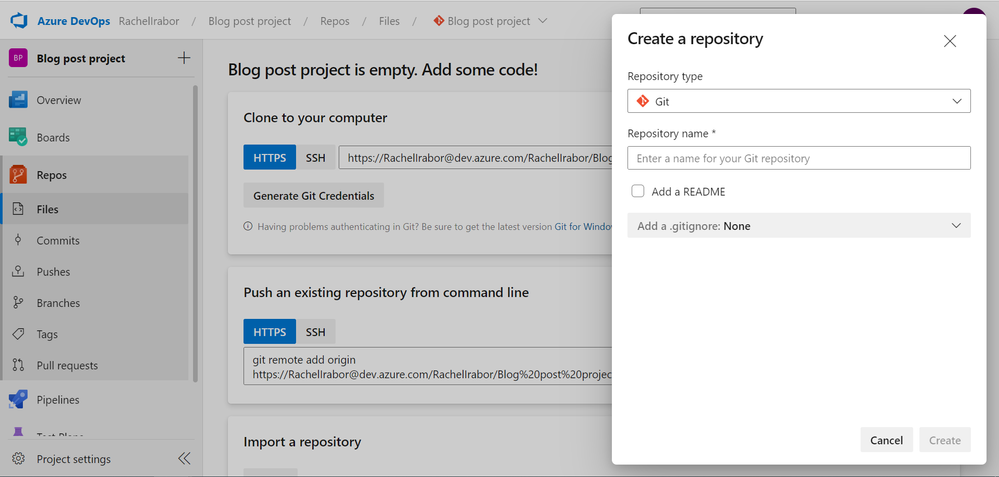
Task: Click the Branches icon in sidebar
Action: pyautogui.click(x=18, y=303)
